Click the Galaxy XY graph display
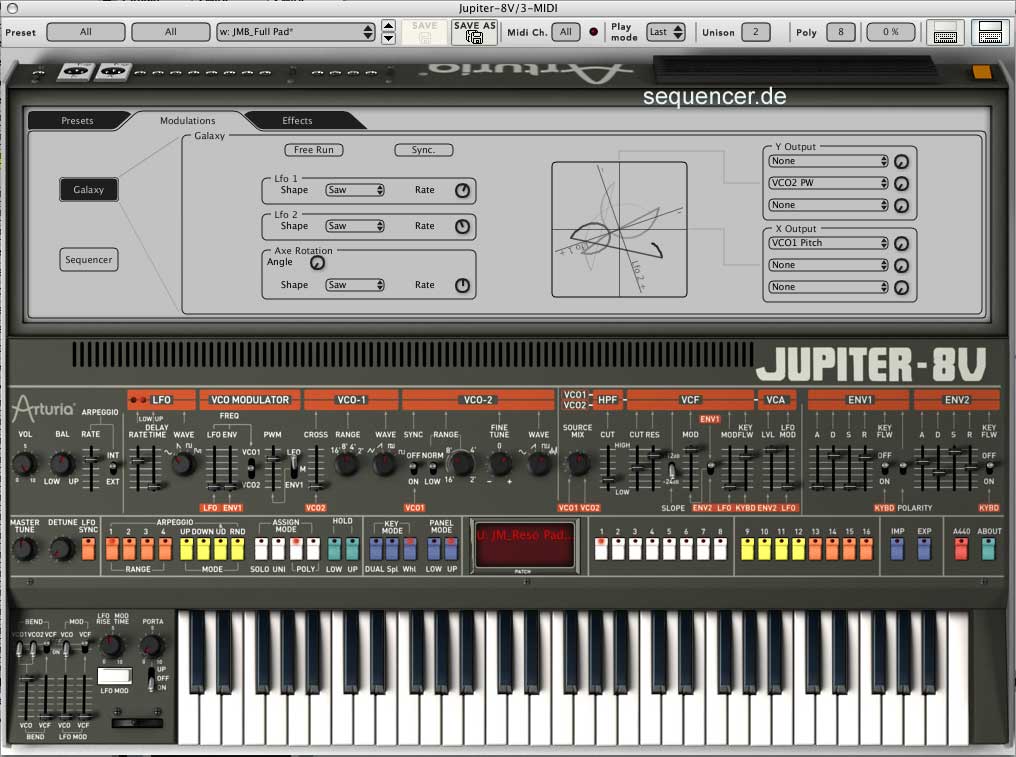 pyautogui.click(x=619, y=229)
